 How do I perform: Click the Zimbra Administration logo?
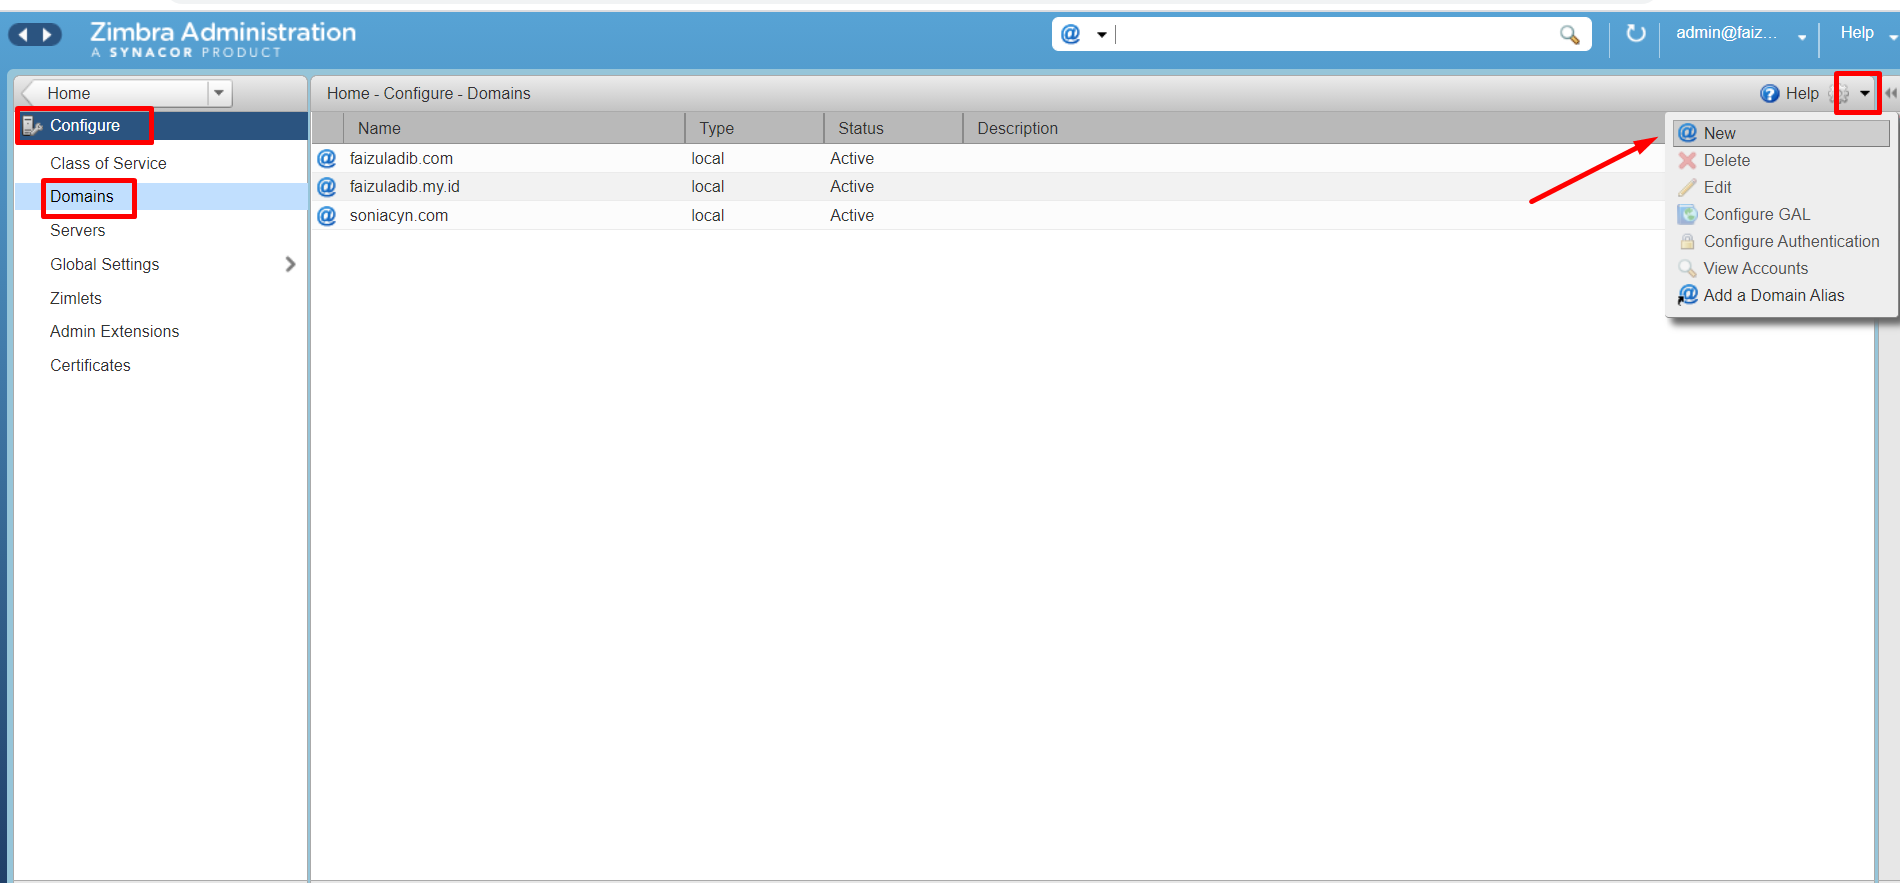222,38
